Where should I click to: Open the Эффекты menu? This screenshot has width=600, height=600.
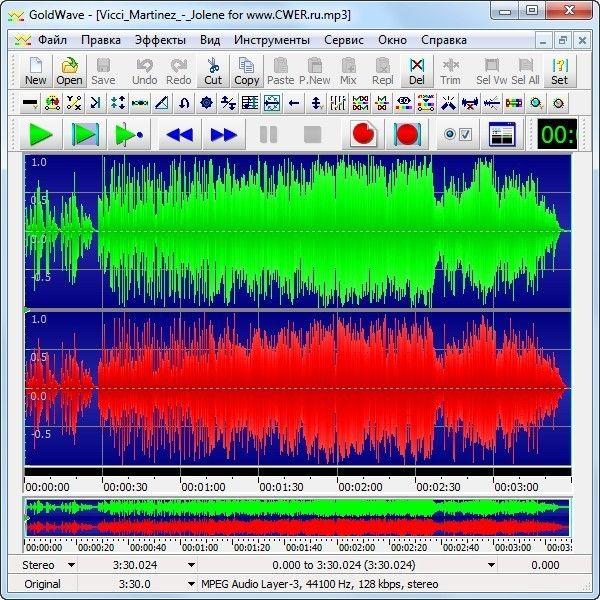point(160,41)
